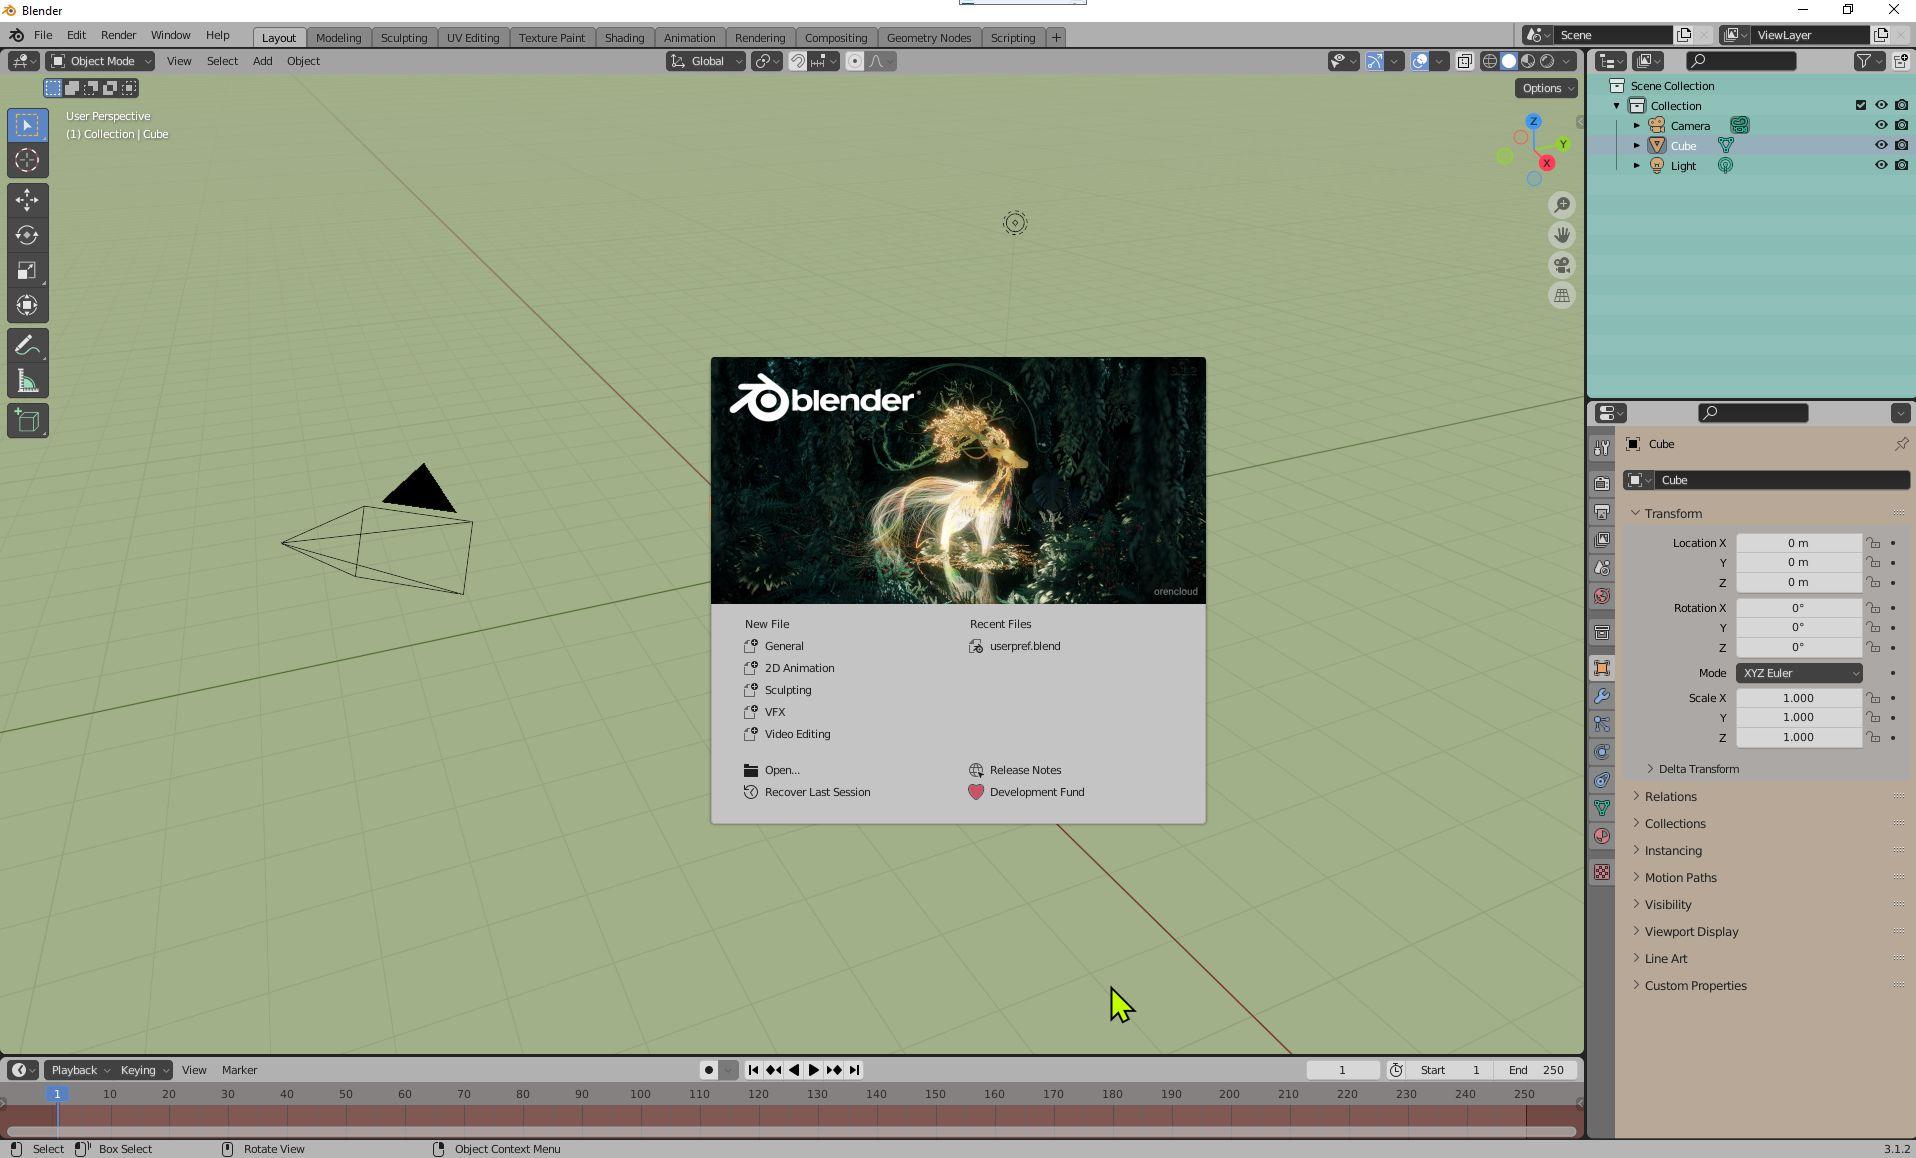1916x1158 pixels.
Task: Select the Add Cube tool
Action: [x=27, y=421]
